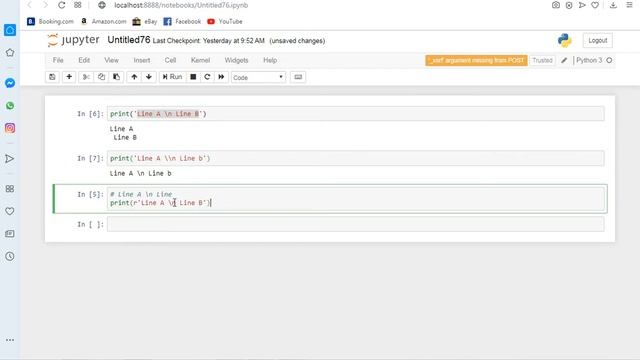Select the In [7]: prompt
The height and width of the screenshot is (360, 640).
coord(90,158)
